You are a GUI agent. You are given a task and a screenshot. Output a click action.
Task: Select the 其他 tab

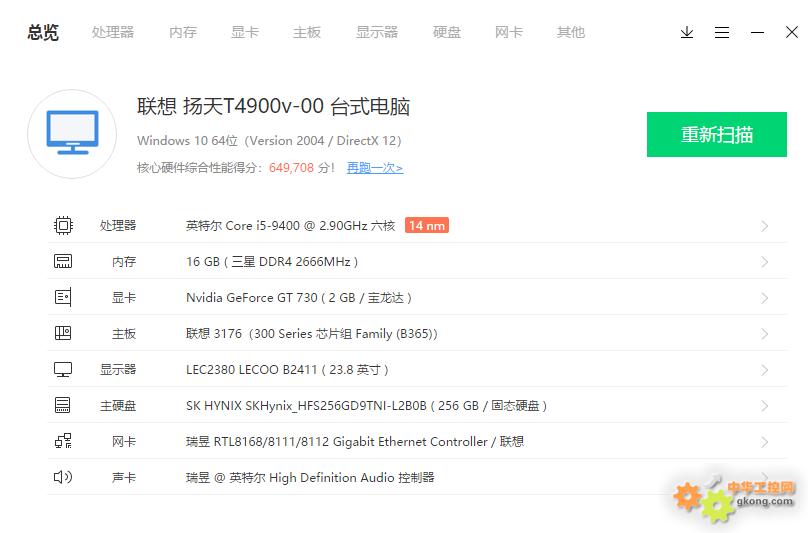click(x=570, y=32)
